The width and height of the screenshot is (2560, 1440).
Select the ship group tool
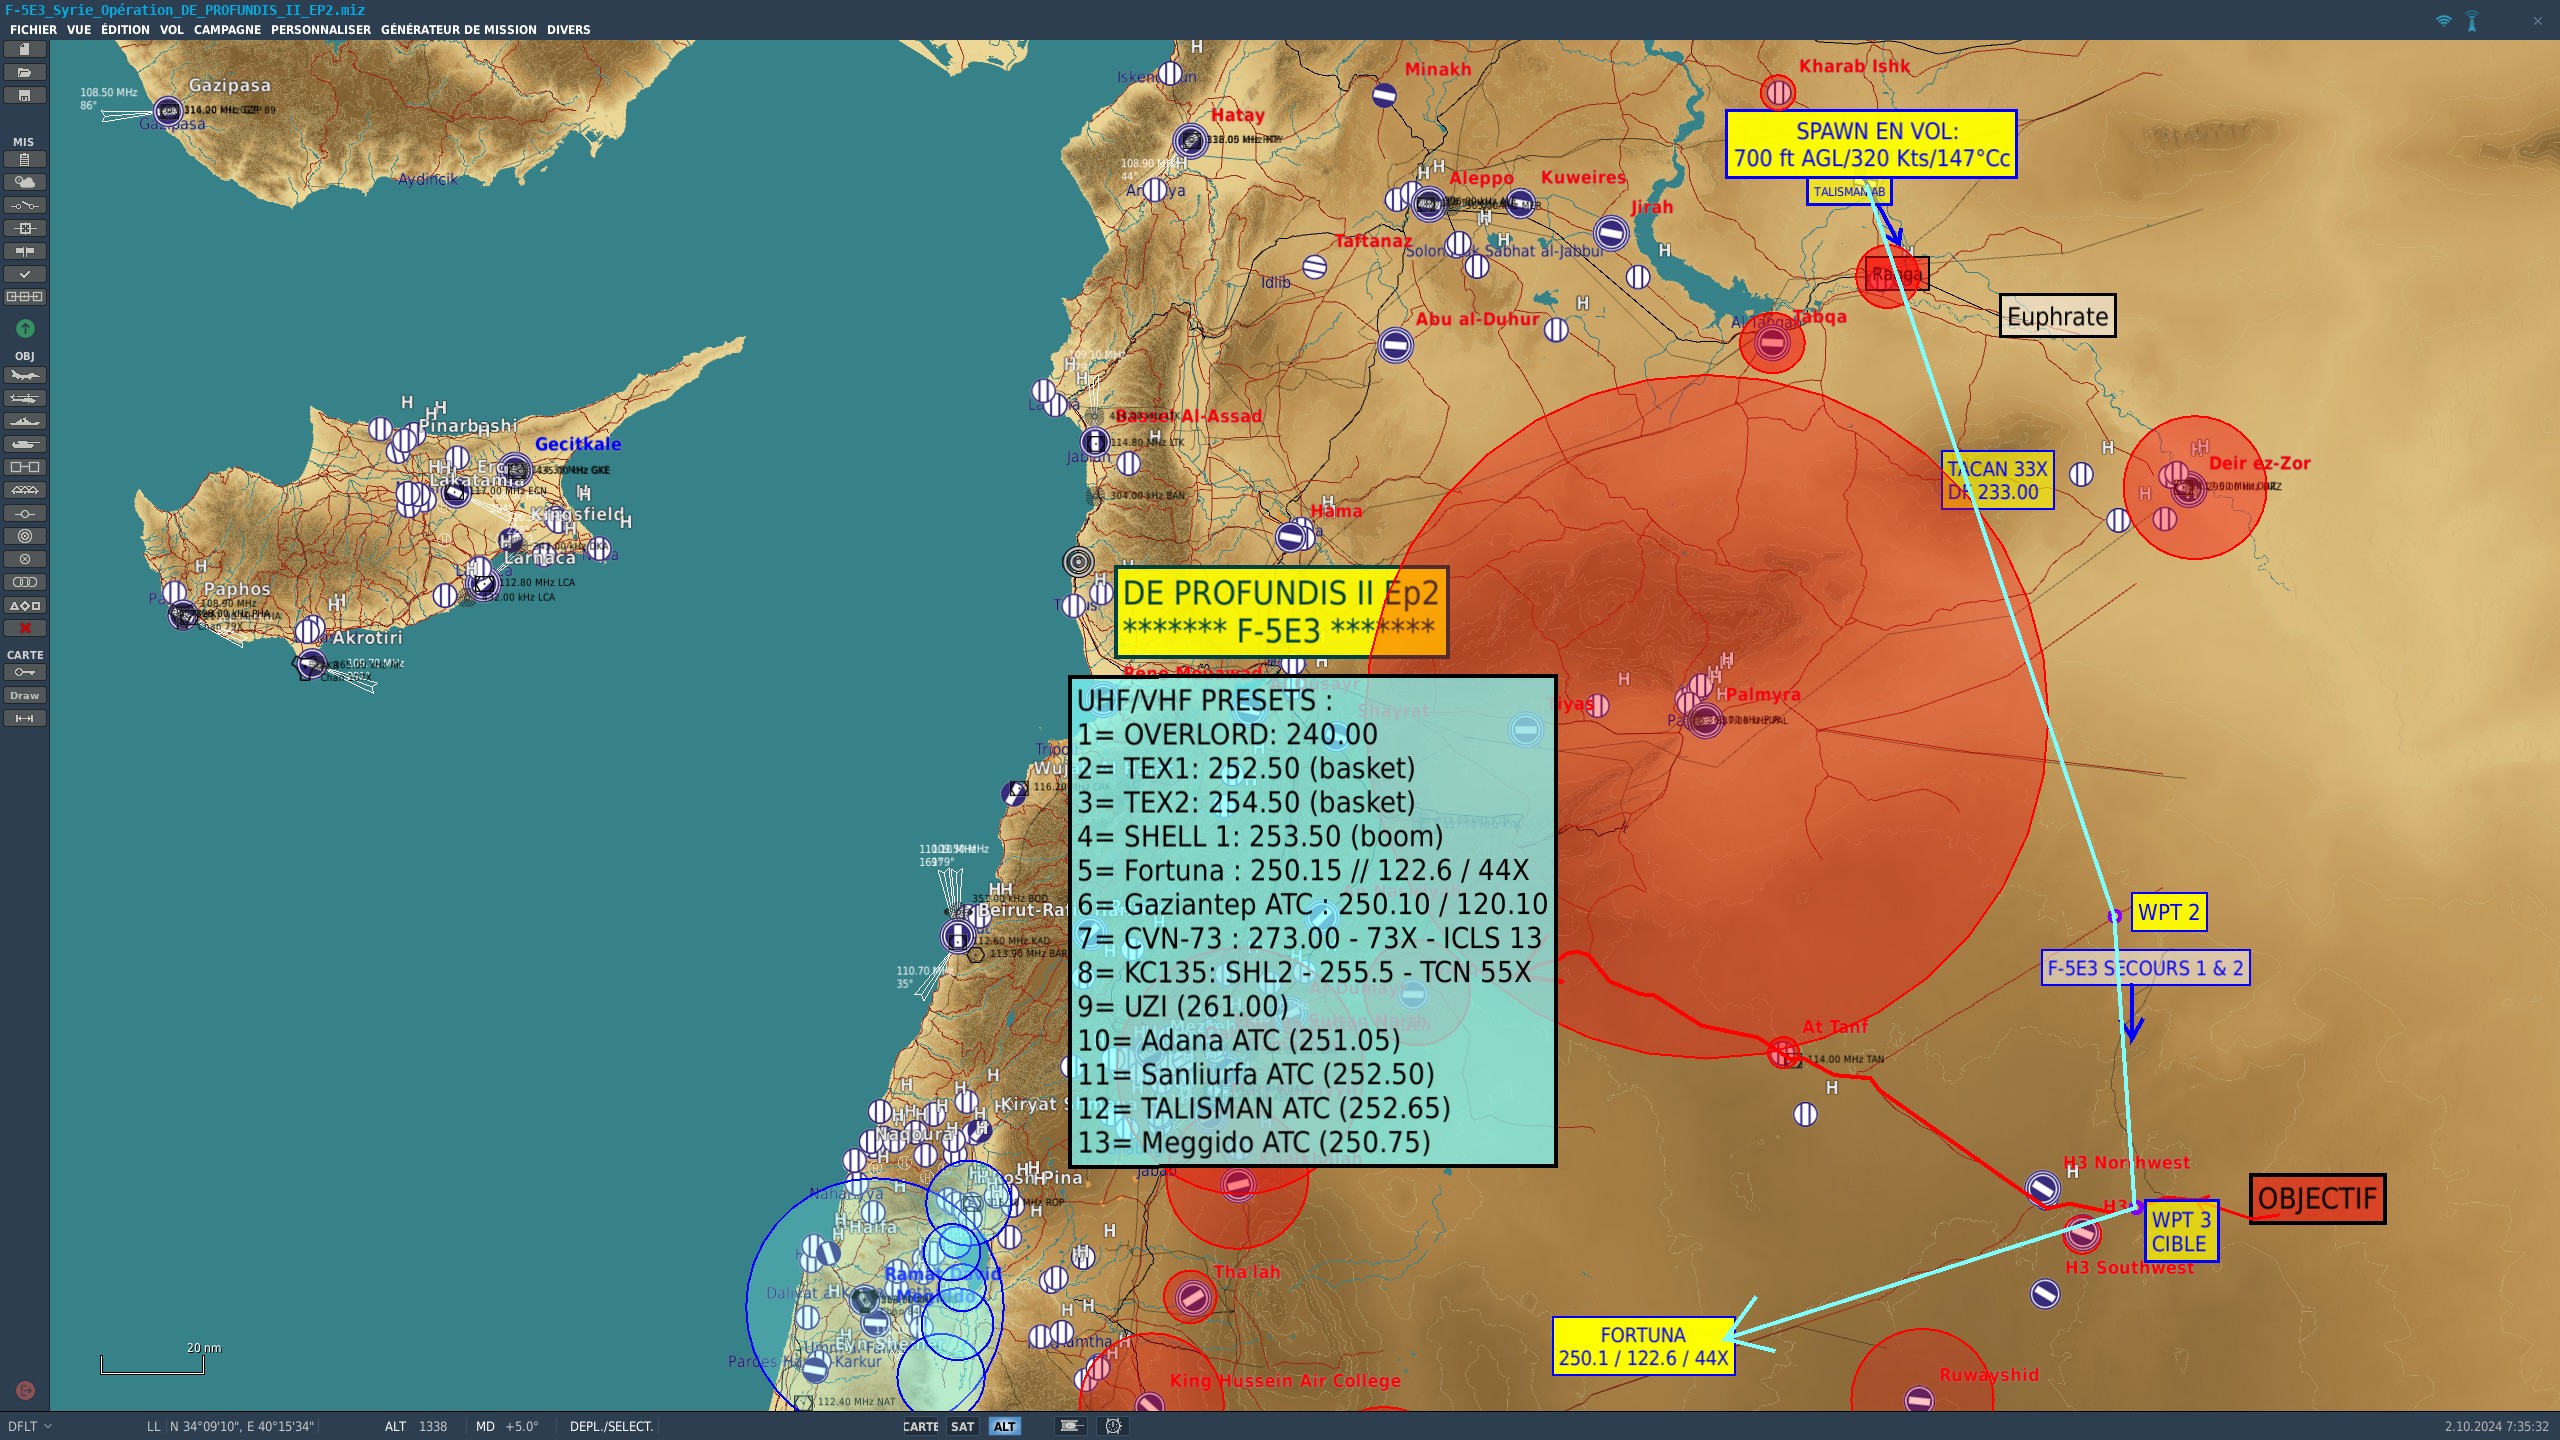click(x=25, y=422)
